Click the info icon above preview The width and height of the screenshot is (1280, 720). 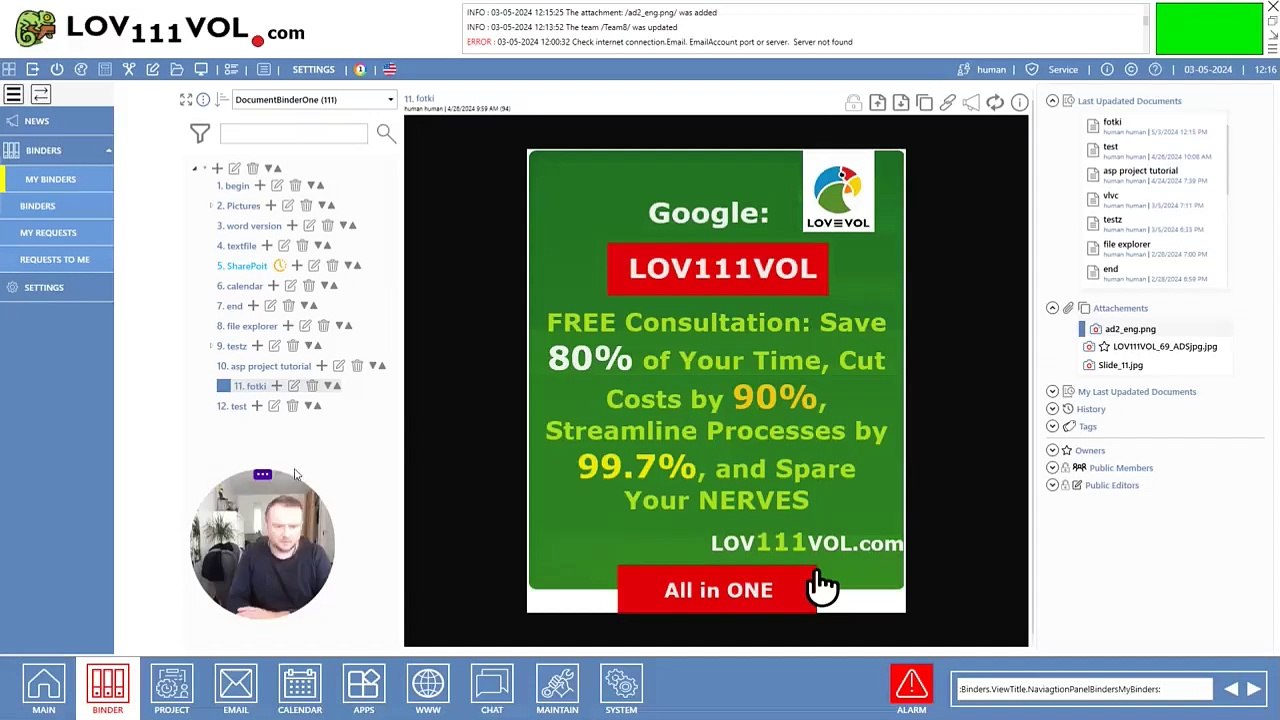click(1019, 102)
